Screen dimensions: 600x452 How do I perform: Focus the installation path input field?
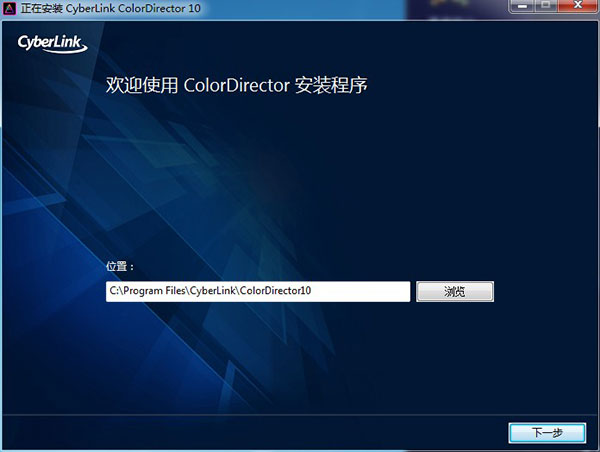[x=258, y=292]
